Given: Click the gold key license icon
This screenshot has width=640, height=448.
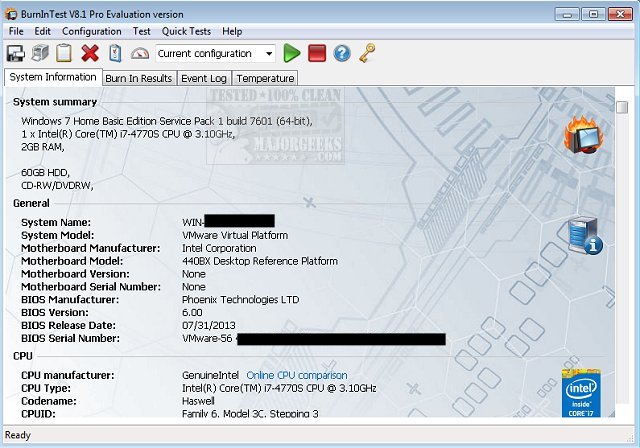Looking at the screenshot, I should click(367, 53).
